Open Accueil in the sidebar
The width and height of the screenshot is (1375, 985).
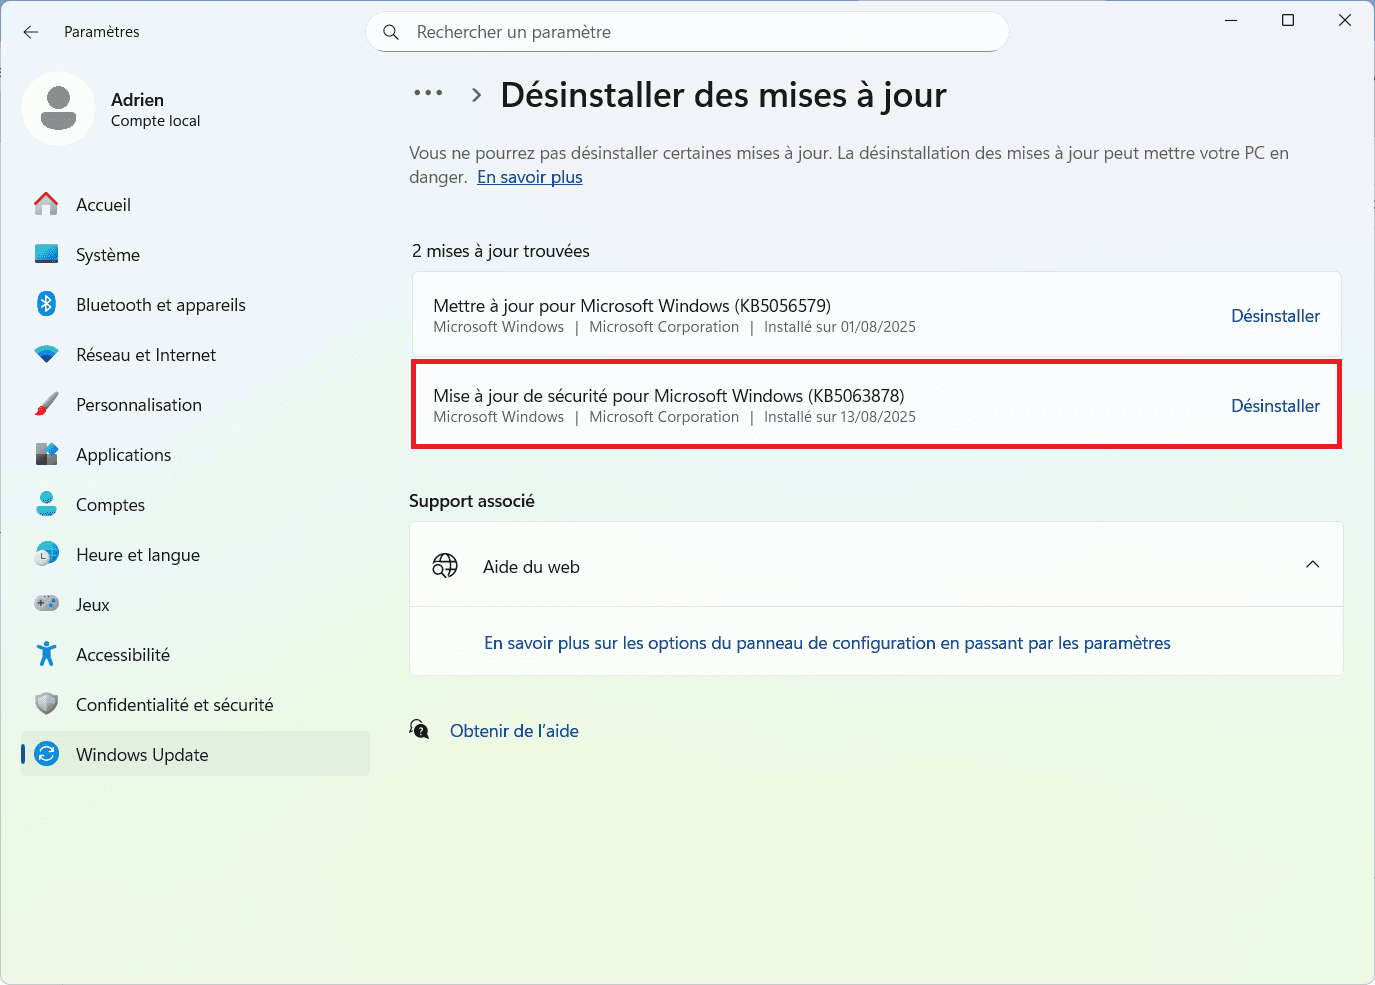coord(195,204)
